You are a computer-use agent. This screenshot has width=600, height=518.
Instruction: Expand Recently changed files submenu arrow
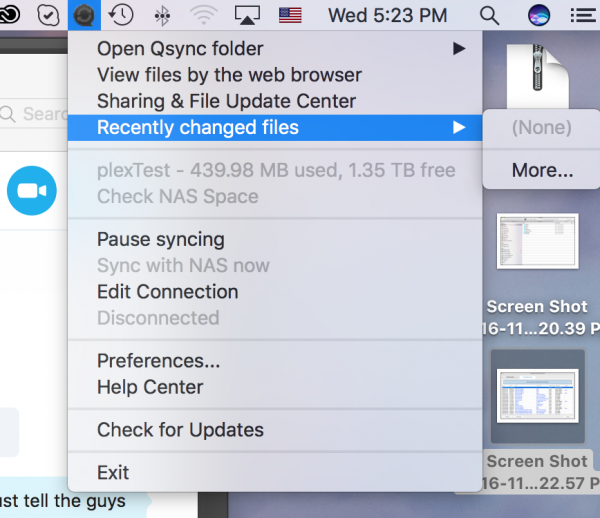point(459,127)
